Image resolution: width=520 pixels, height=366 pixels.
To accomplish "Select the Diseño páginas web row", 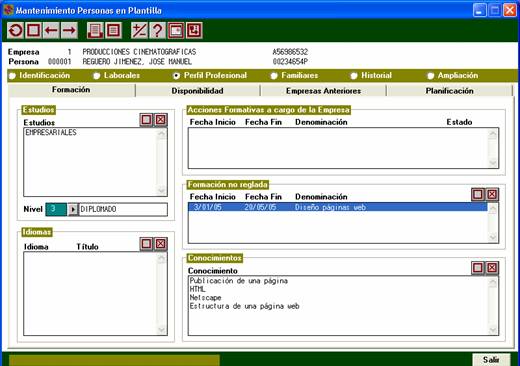I will pyautogui.click(x=338, y=207).
